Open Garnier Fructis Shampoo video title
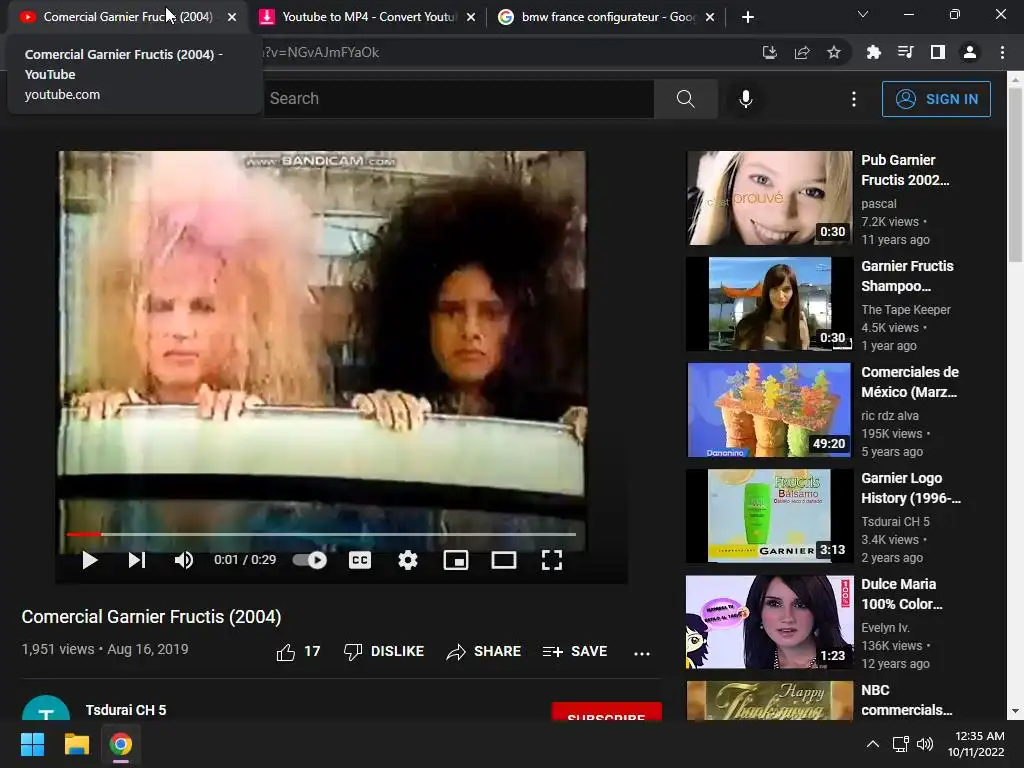This screenshot has width=1024, height=768. point(907,276)
